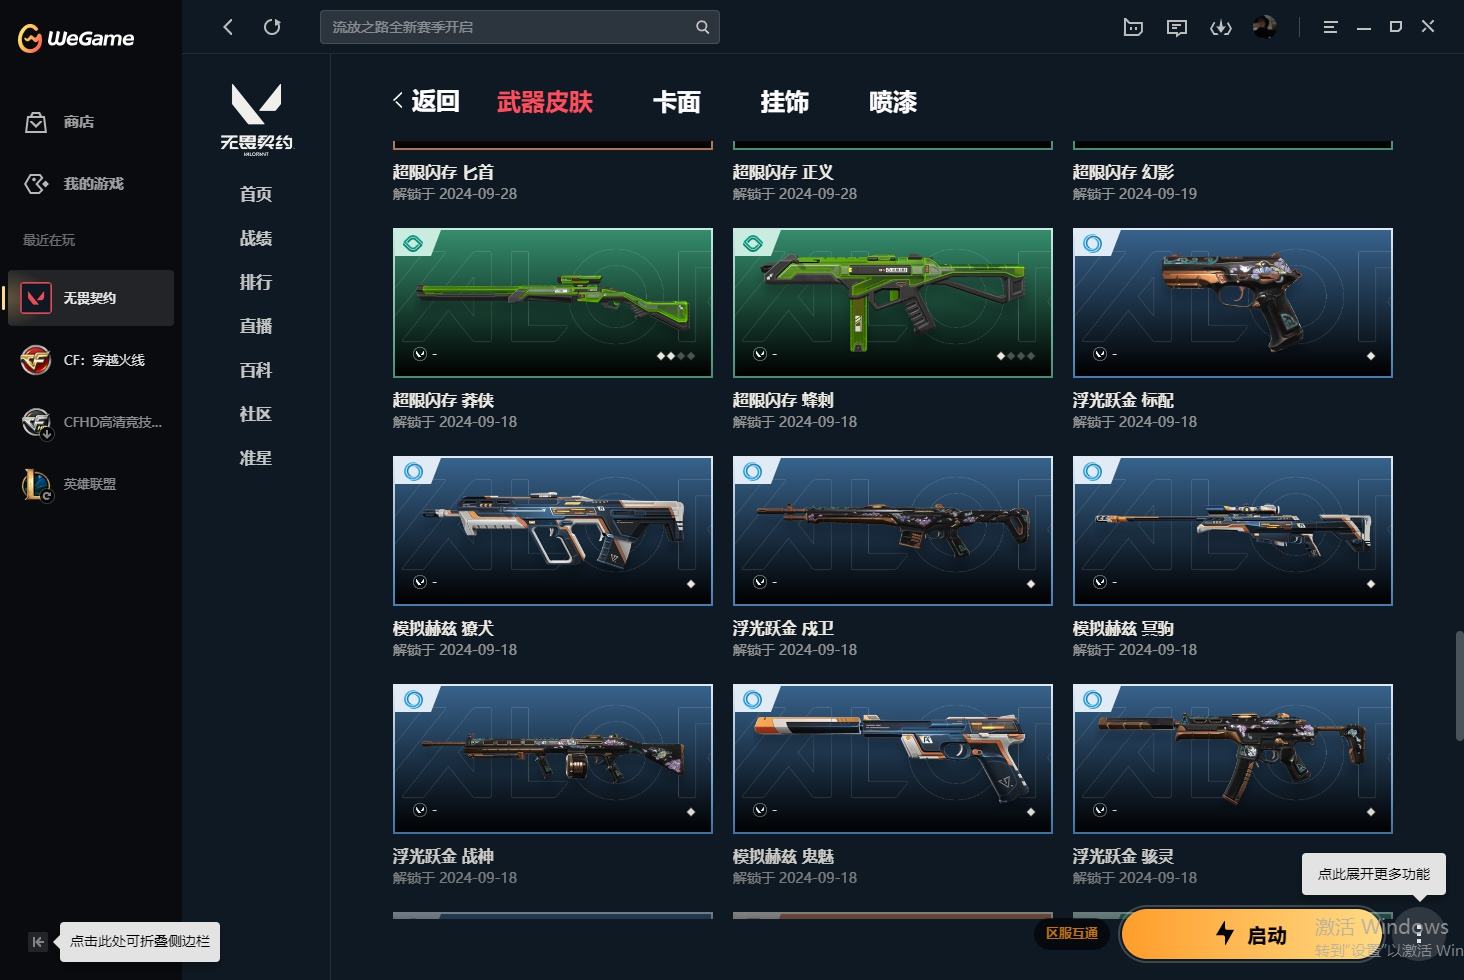Image resolution: width=1464 pixels, height=980 pixels.
Task: Open the main hamburger menu
Action: click(x=1330, y=27)
